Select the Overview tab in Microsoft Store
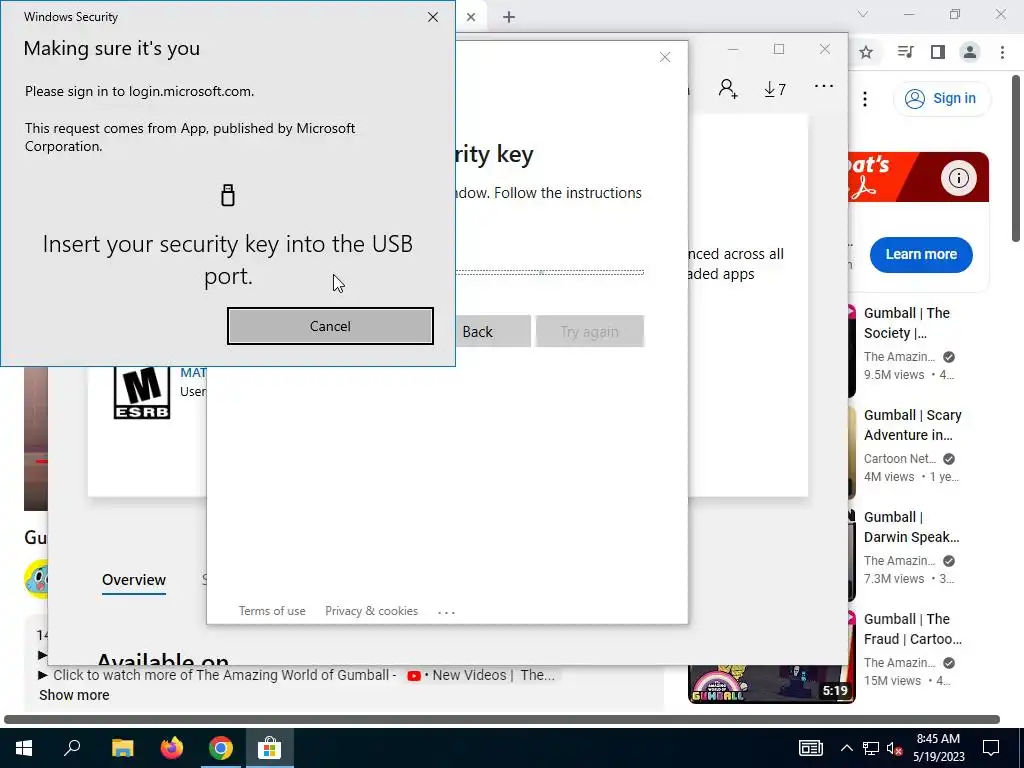Screen dimensions: 1024x768 [x=134, y=580]
